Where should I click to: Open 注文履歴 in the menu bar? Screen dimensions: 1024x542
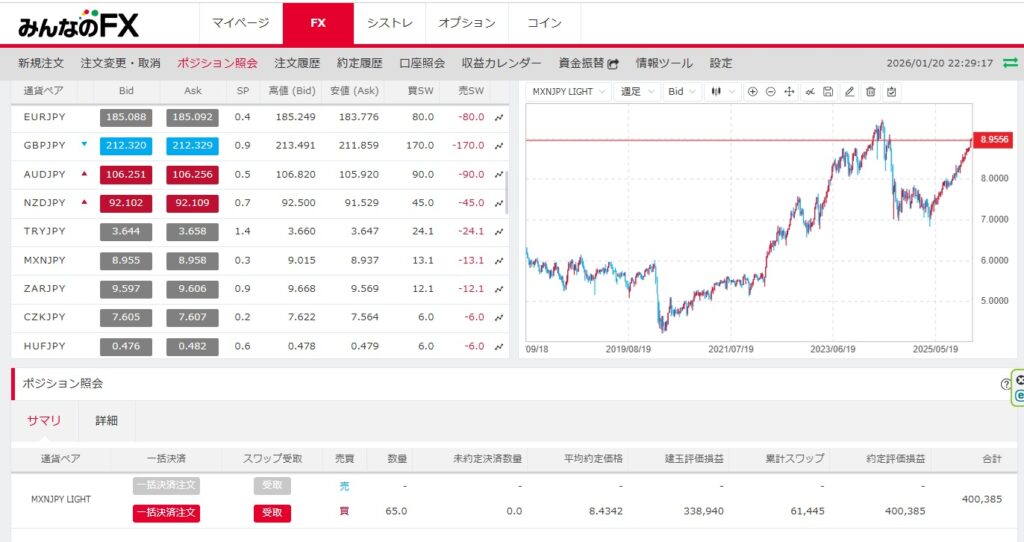297,62
